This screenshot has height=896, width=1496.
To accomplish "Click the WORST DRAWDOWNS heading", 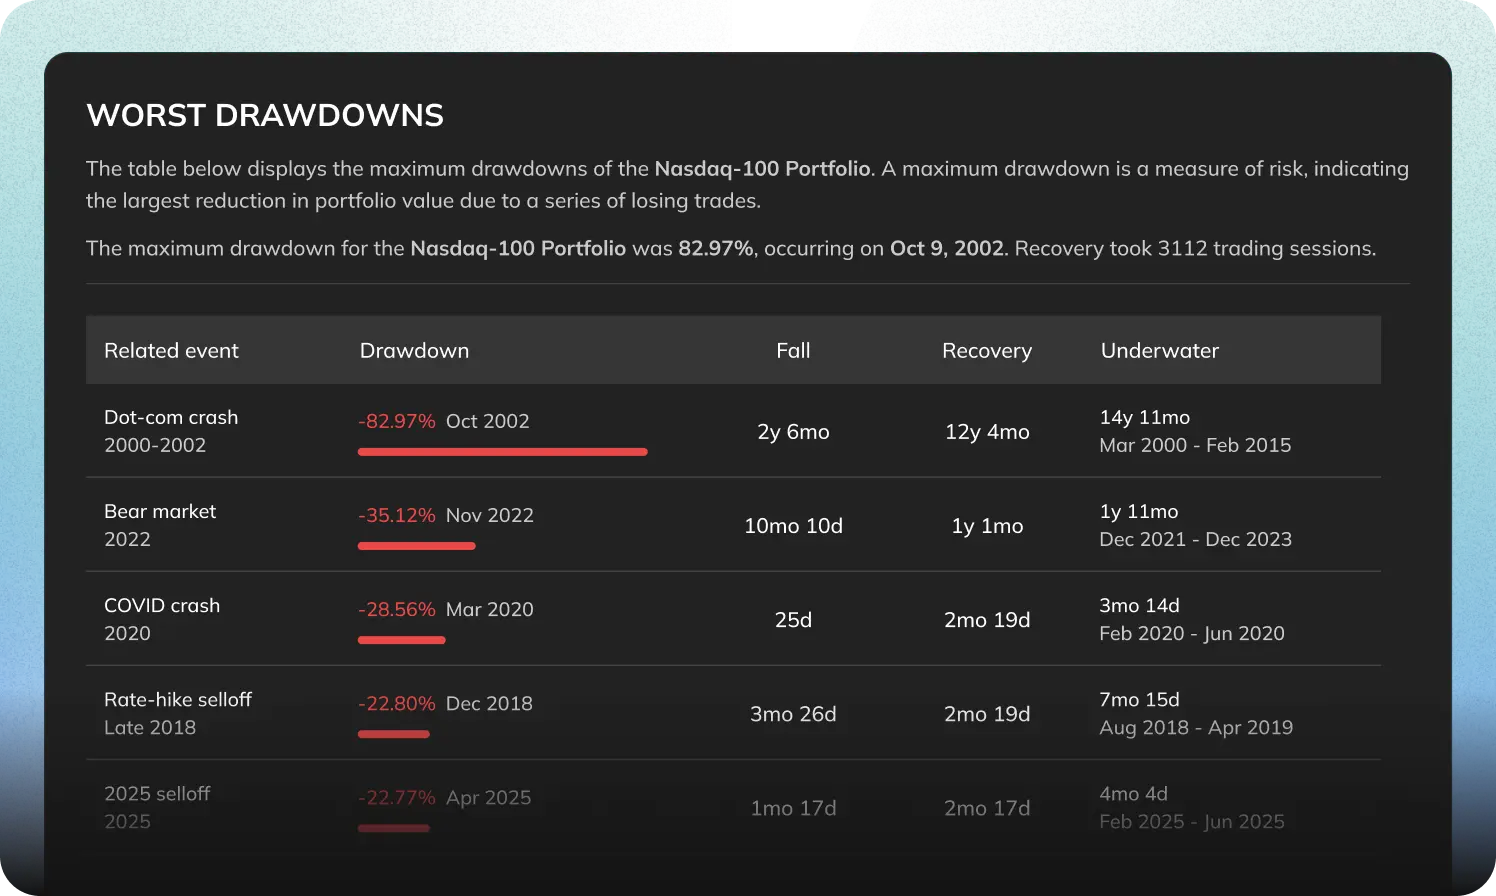I will point(265,115).
